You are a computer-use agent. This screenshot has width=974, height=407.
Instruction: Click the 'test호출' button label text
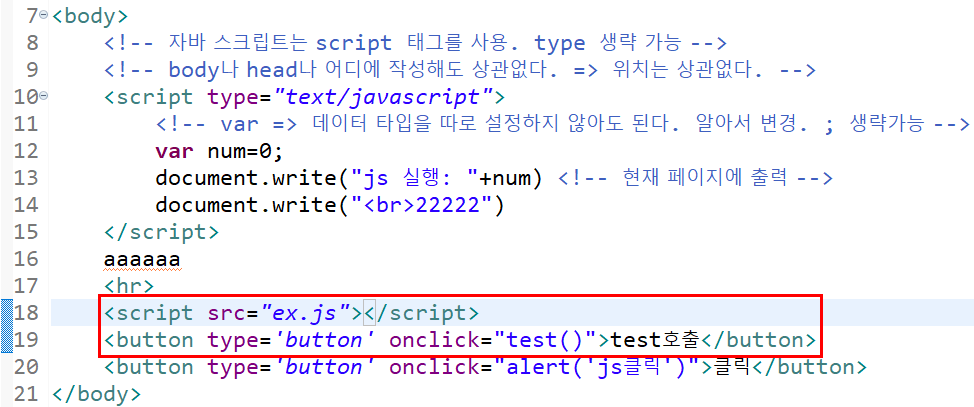[655, 341]
